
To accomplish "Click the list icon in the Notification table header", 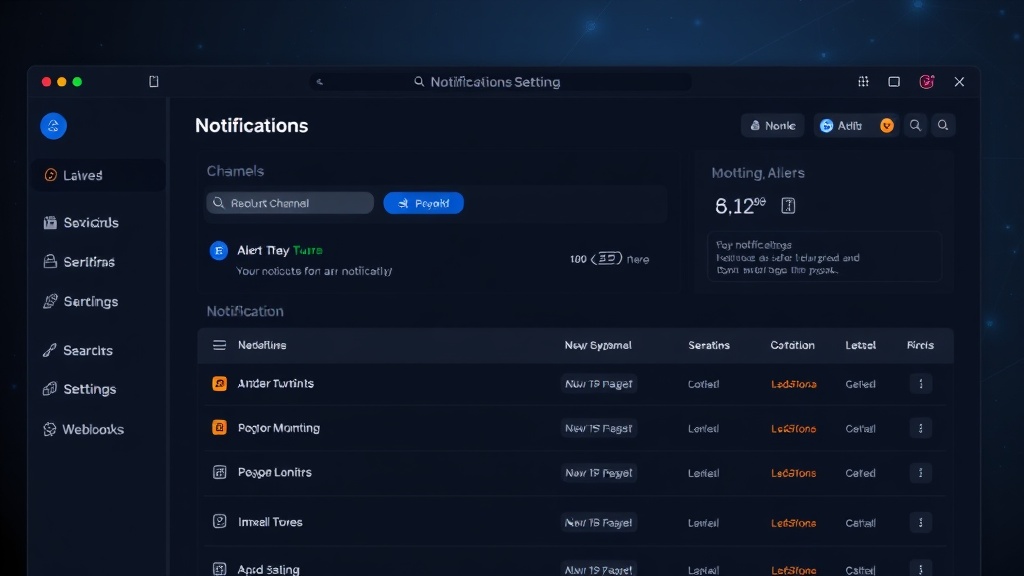I will point(218,345).
